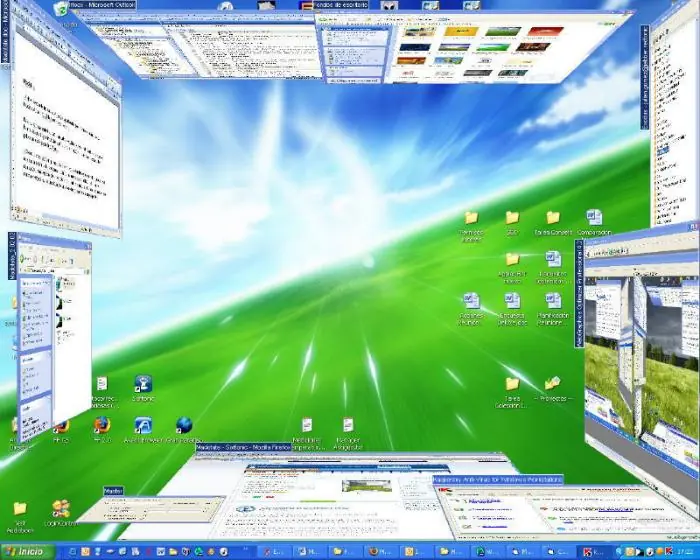This screenshot has width=700, height=560.
Task: Activate the tilted Microsoft Outlook window title
Action: coord(101,5)
